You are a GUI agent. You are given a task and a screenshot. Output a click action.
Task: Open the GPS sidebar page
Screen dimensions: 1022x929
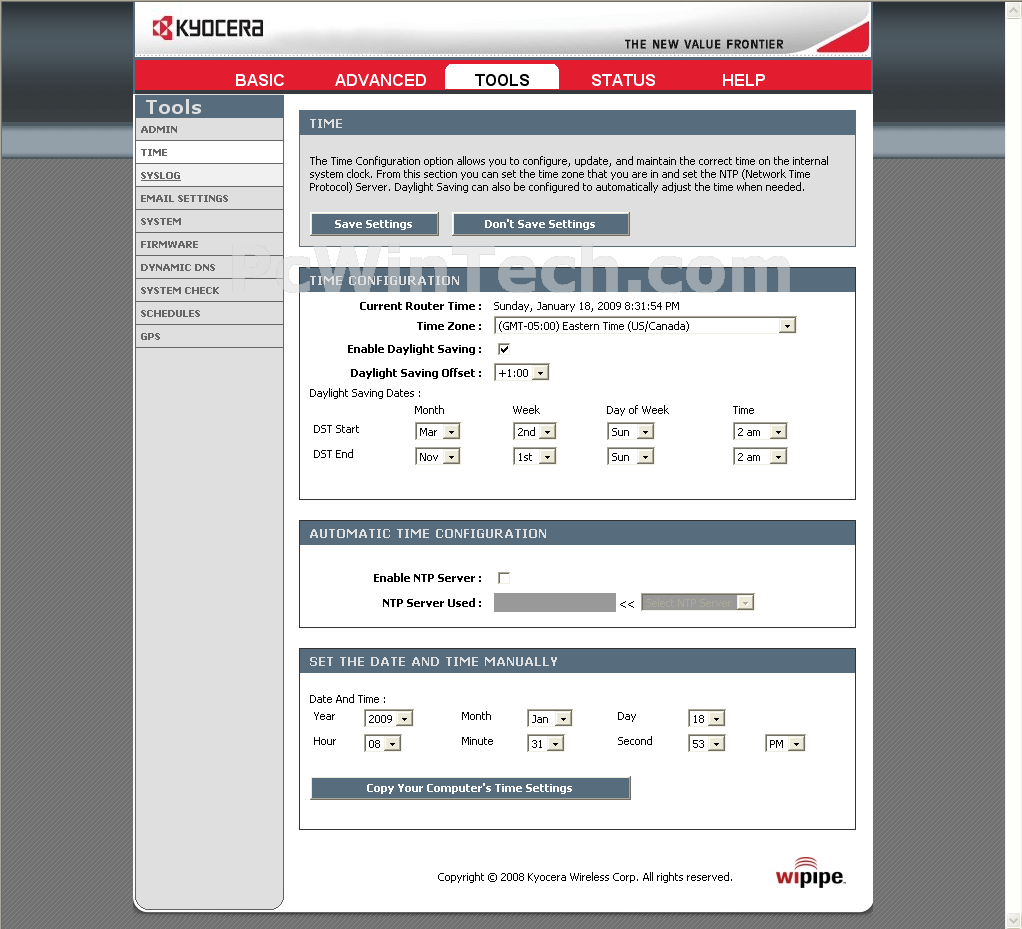[209, 336]
